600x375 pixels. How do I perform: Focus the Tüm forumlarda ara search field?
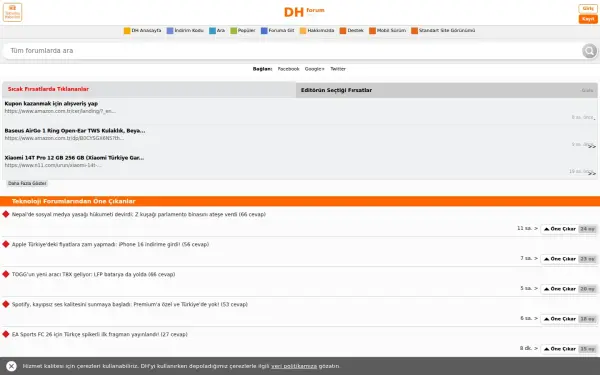coord(293,51)
